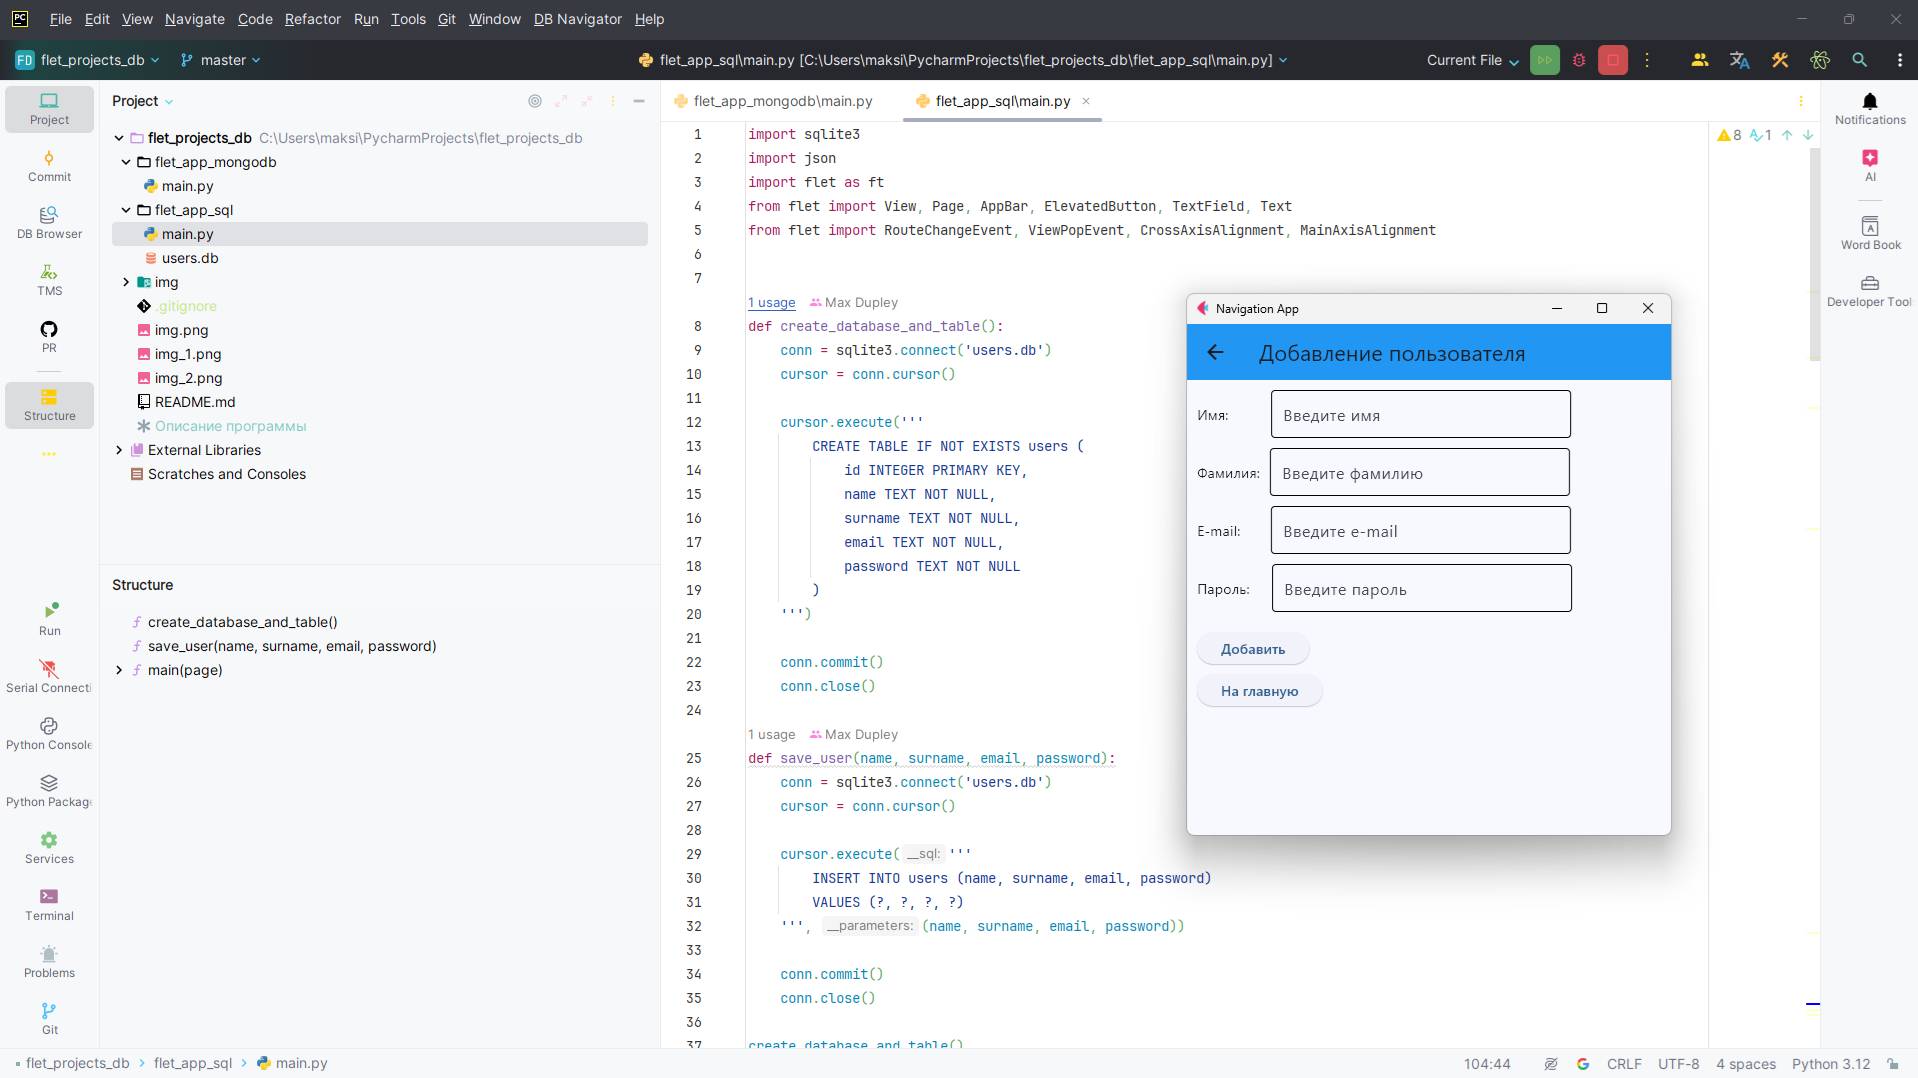Click the Введите имя input field

click(1420, 414)
